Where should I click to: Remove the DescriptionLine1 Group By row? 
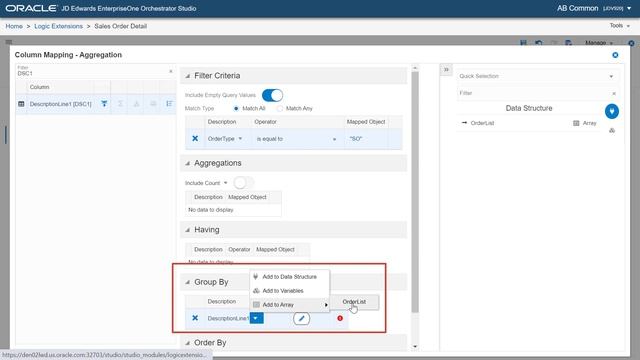point(195,318)
